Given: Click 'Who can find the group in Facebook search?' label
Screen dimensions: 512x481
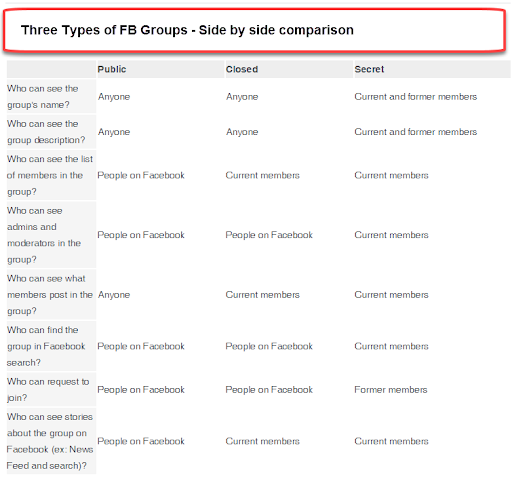Looking at the screenshot, I should pos(46,346).
